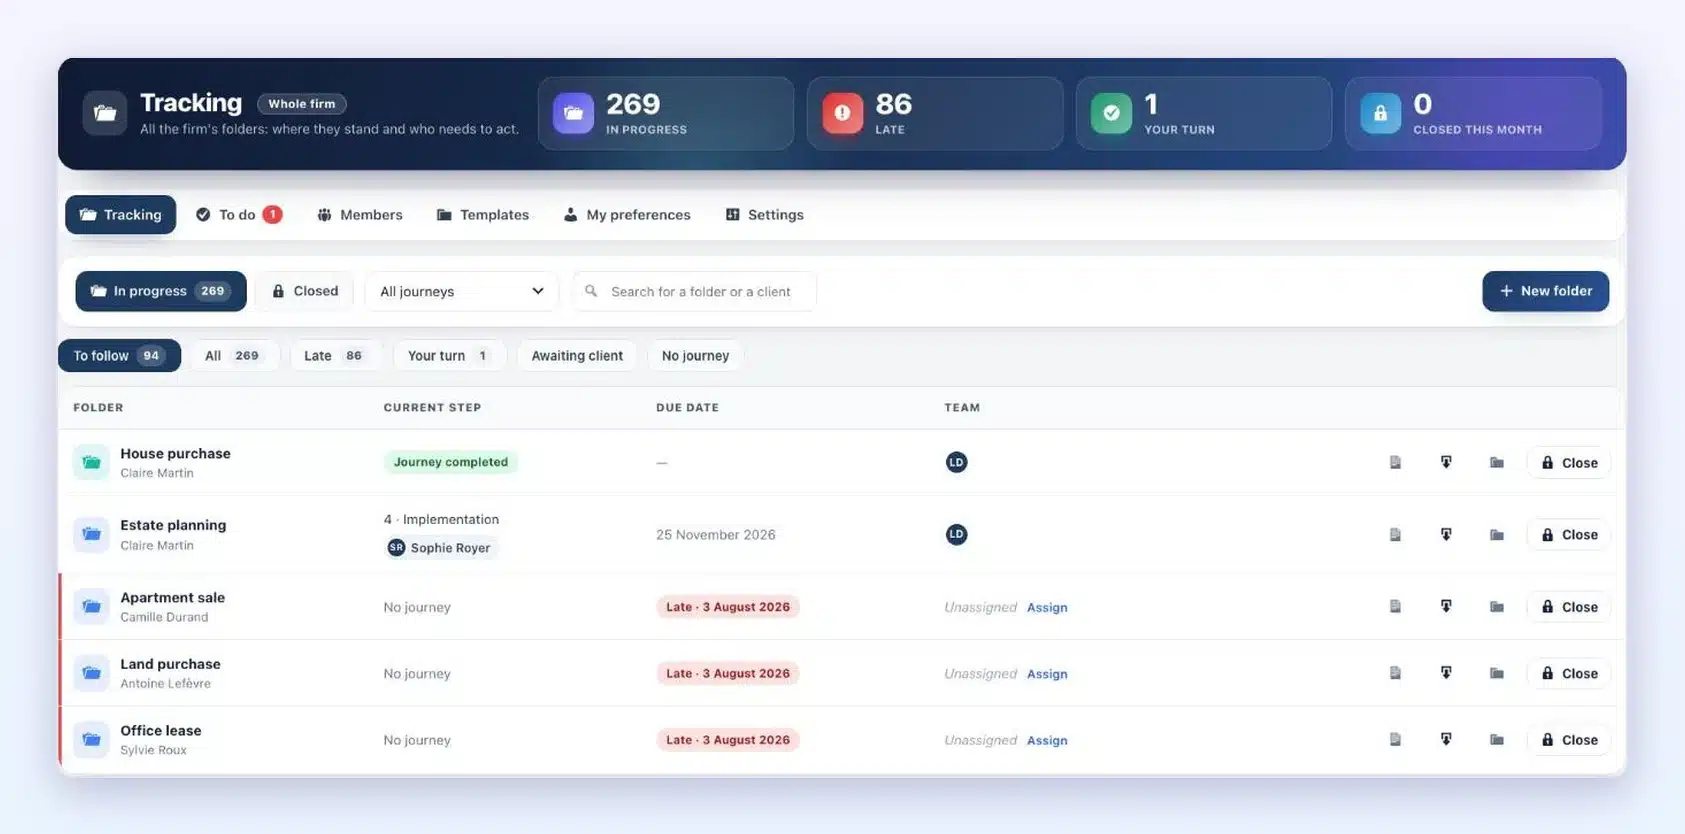
Task: Open document icon in Apartment sale row
Action: 1395,606
